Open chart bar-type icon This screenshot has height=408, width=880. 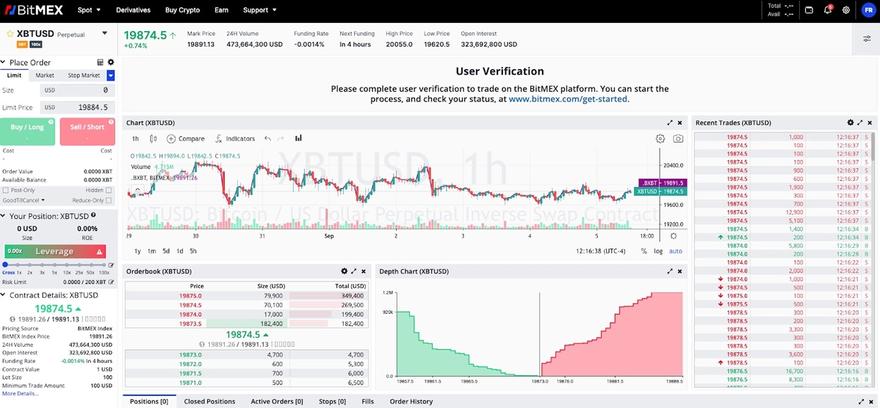[x=298, y=138]
